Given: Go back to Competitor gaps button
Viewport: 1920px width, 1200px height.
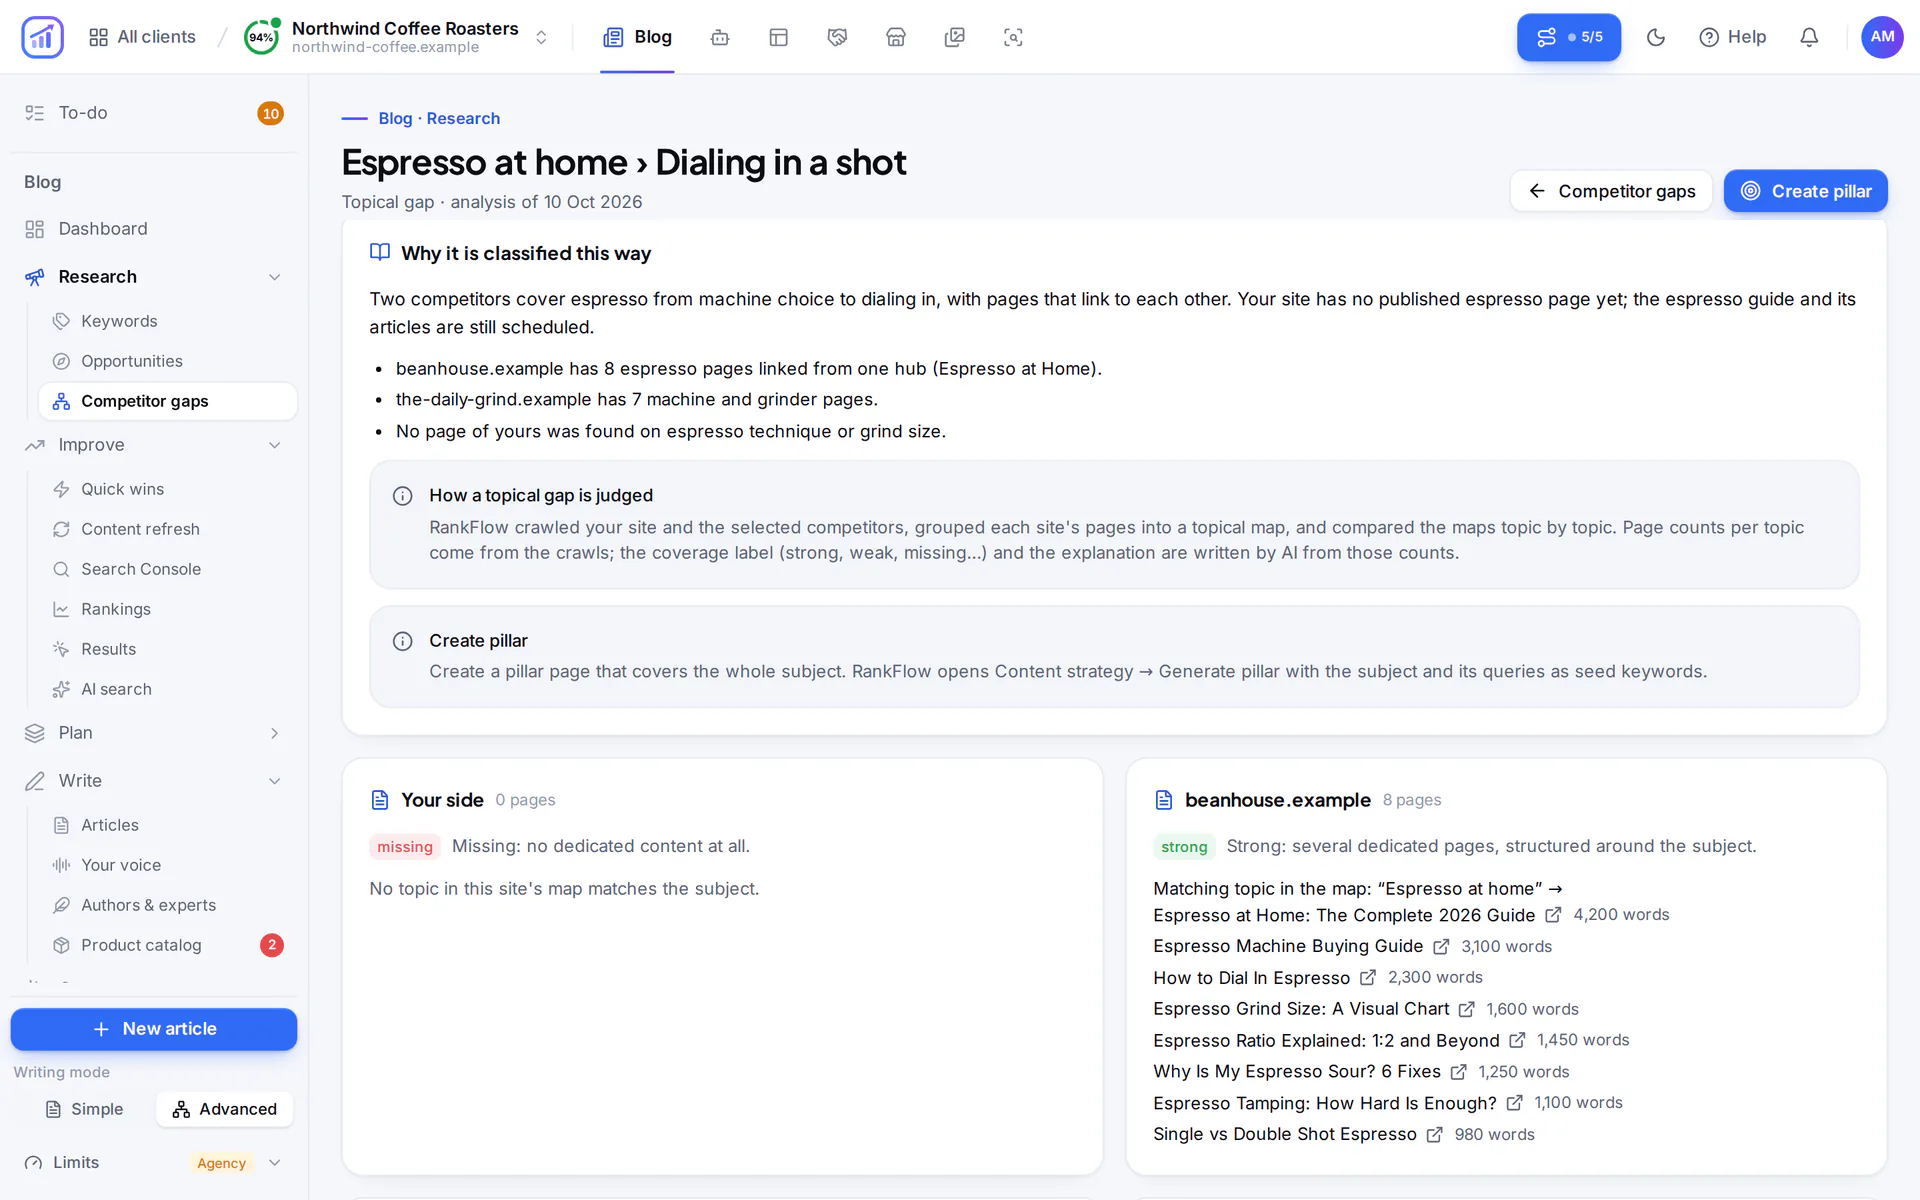Looking at the screenshot, I should pyautogui.click(x=1611, y=191).
